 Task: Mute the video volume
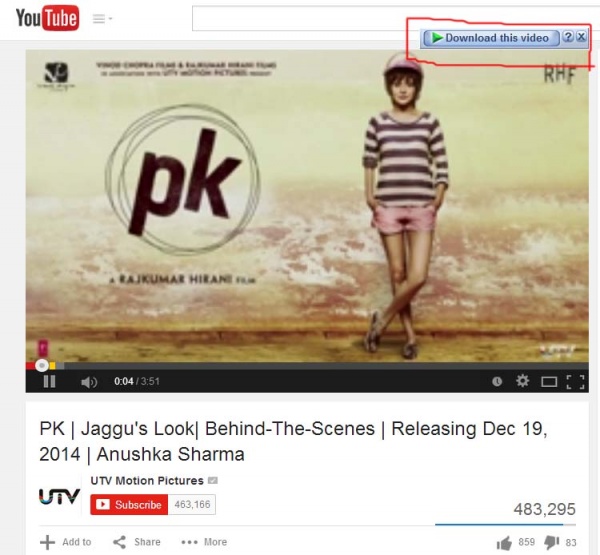coord(89,382)
